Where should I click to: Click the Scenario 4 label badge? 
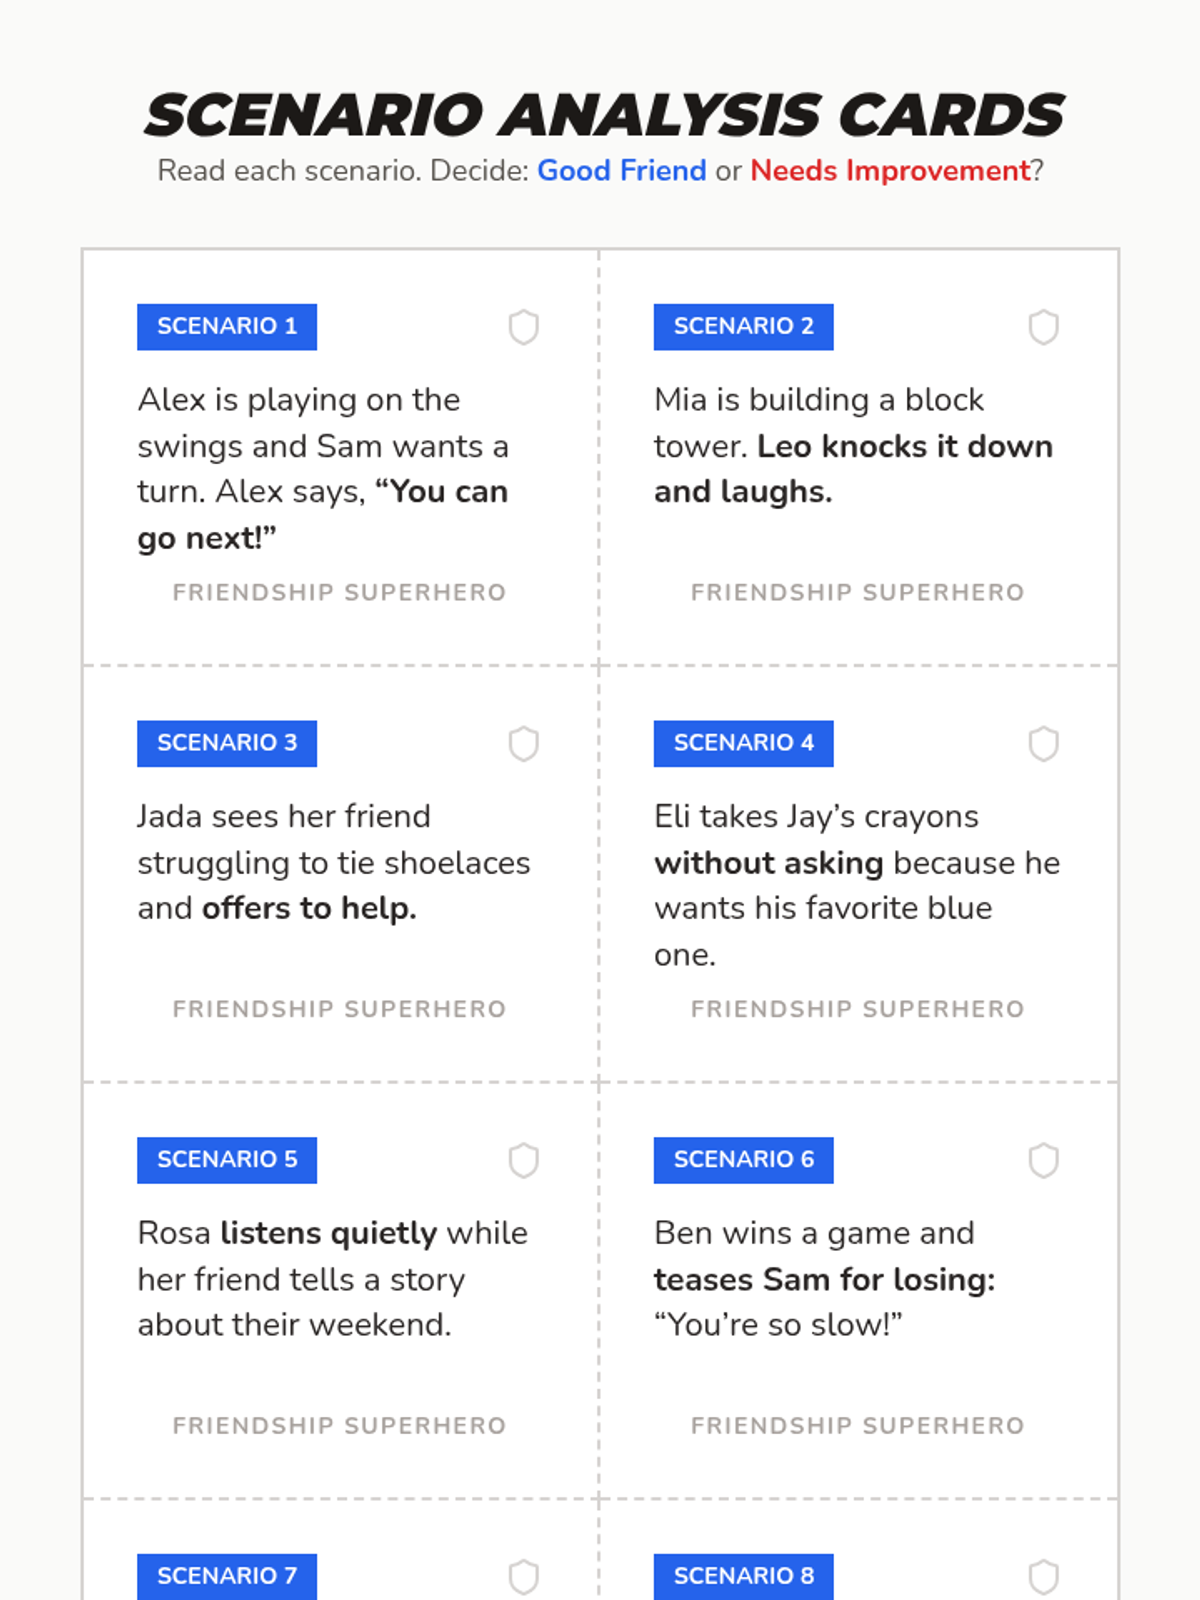(x=743, y=744)
